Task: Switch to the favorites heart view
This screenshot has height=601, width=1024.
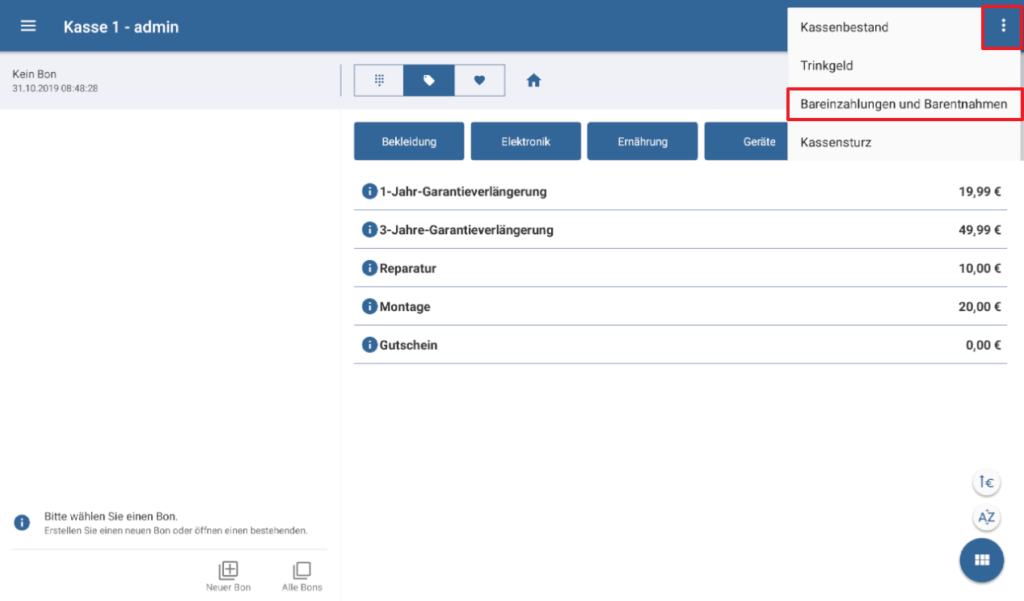Action: tap(479, 81)
